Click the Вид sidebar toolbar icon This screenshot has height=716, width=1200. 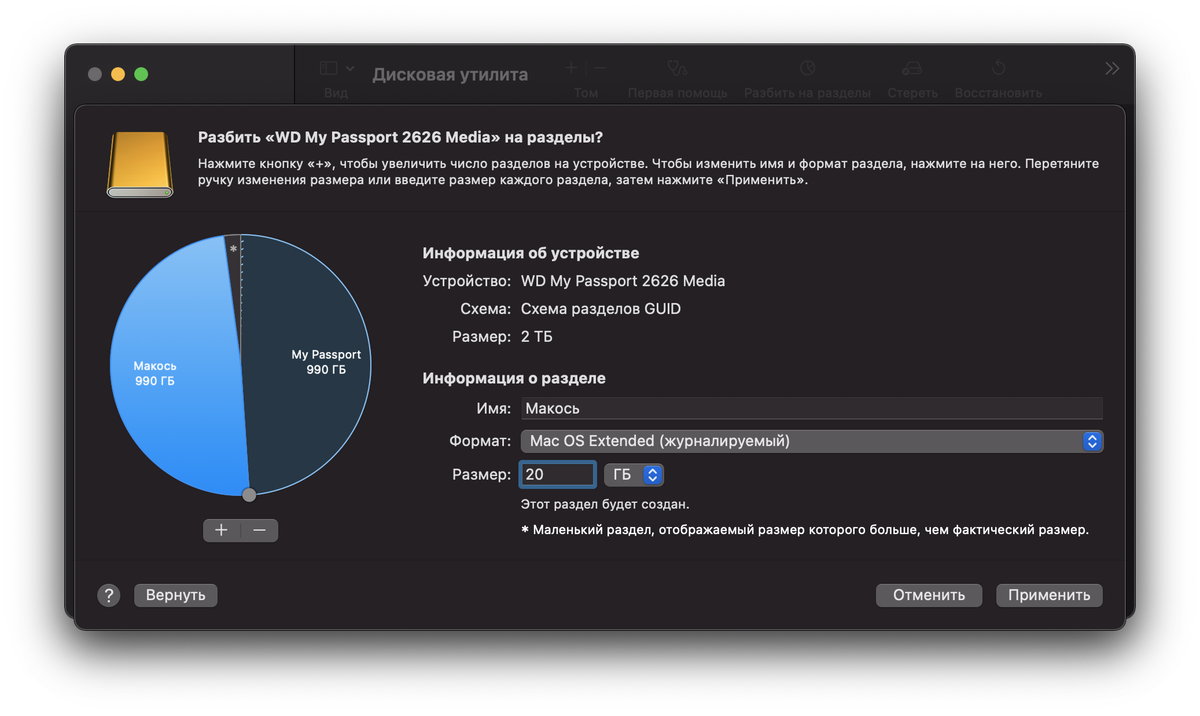329,69
